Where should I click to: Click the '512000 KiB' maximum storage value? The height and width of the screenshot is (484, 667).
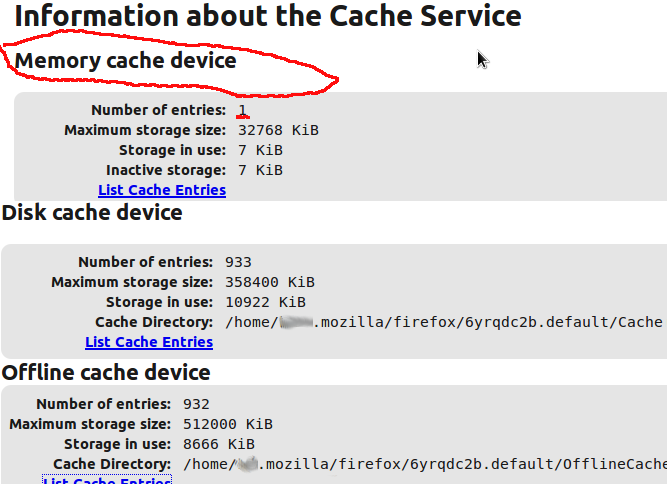tap(228, 424)
